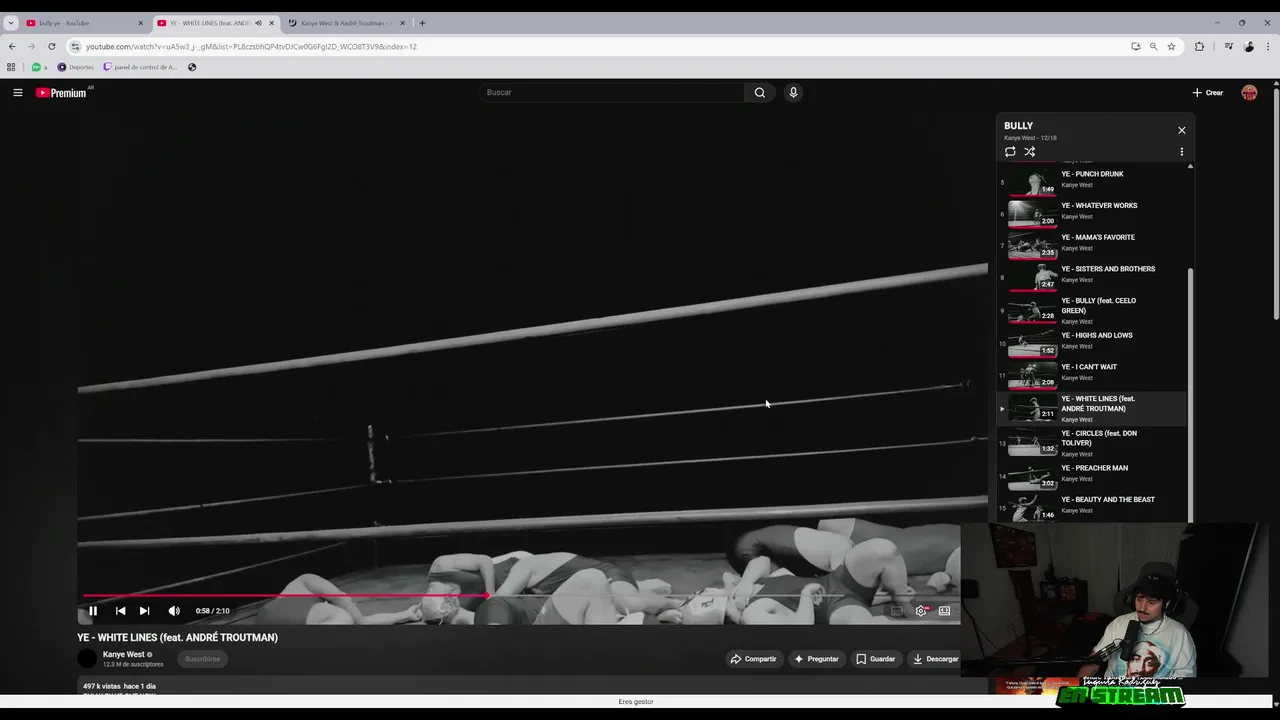Open the Deportes bookmark
The height and width of the screenshot is (720, 1280).
click(76, 67)
